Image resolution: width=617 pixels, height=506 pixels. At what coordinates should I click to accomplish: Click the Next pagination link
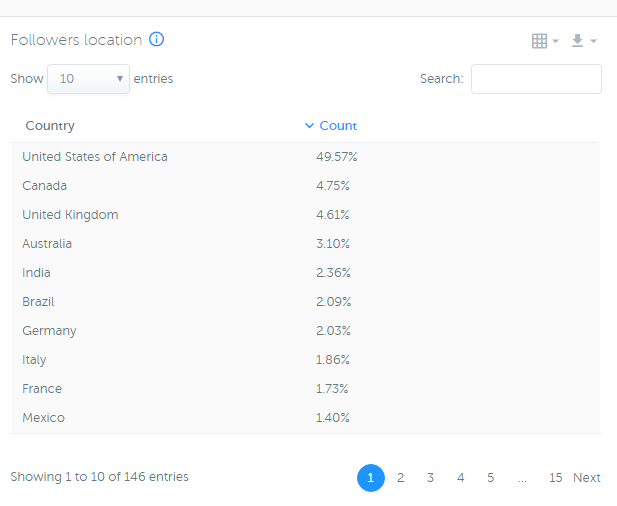point(587,478)
